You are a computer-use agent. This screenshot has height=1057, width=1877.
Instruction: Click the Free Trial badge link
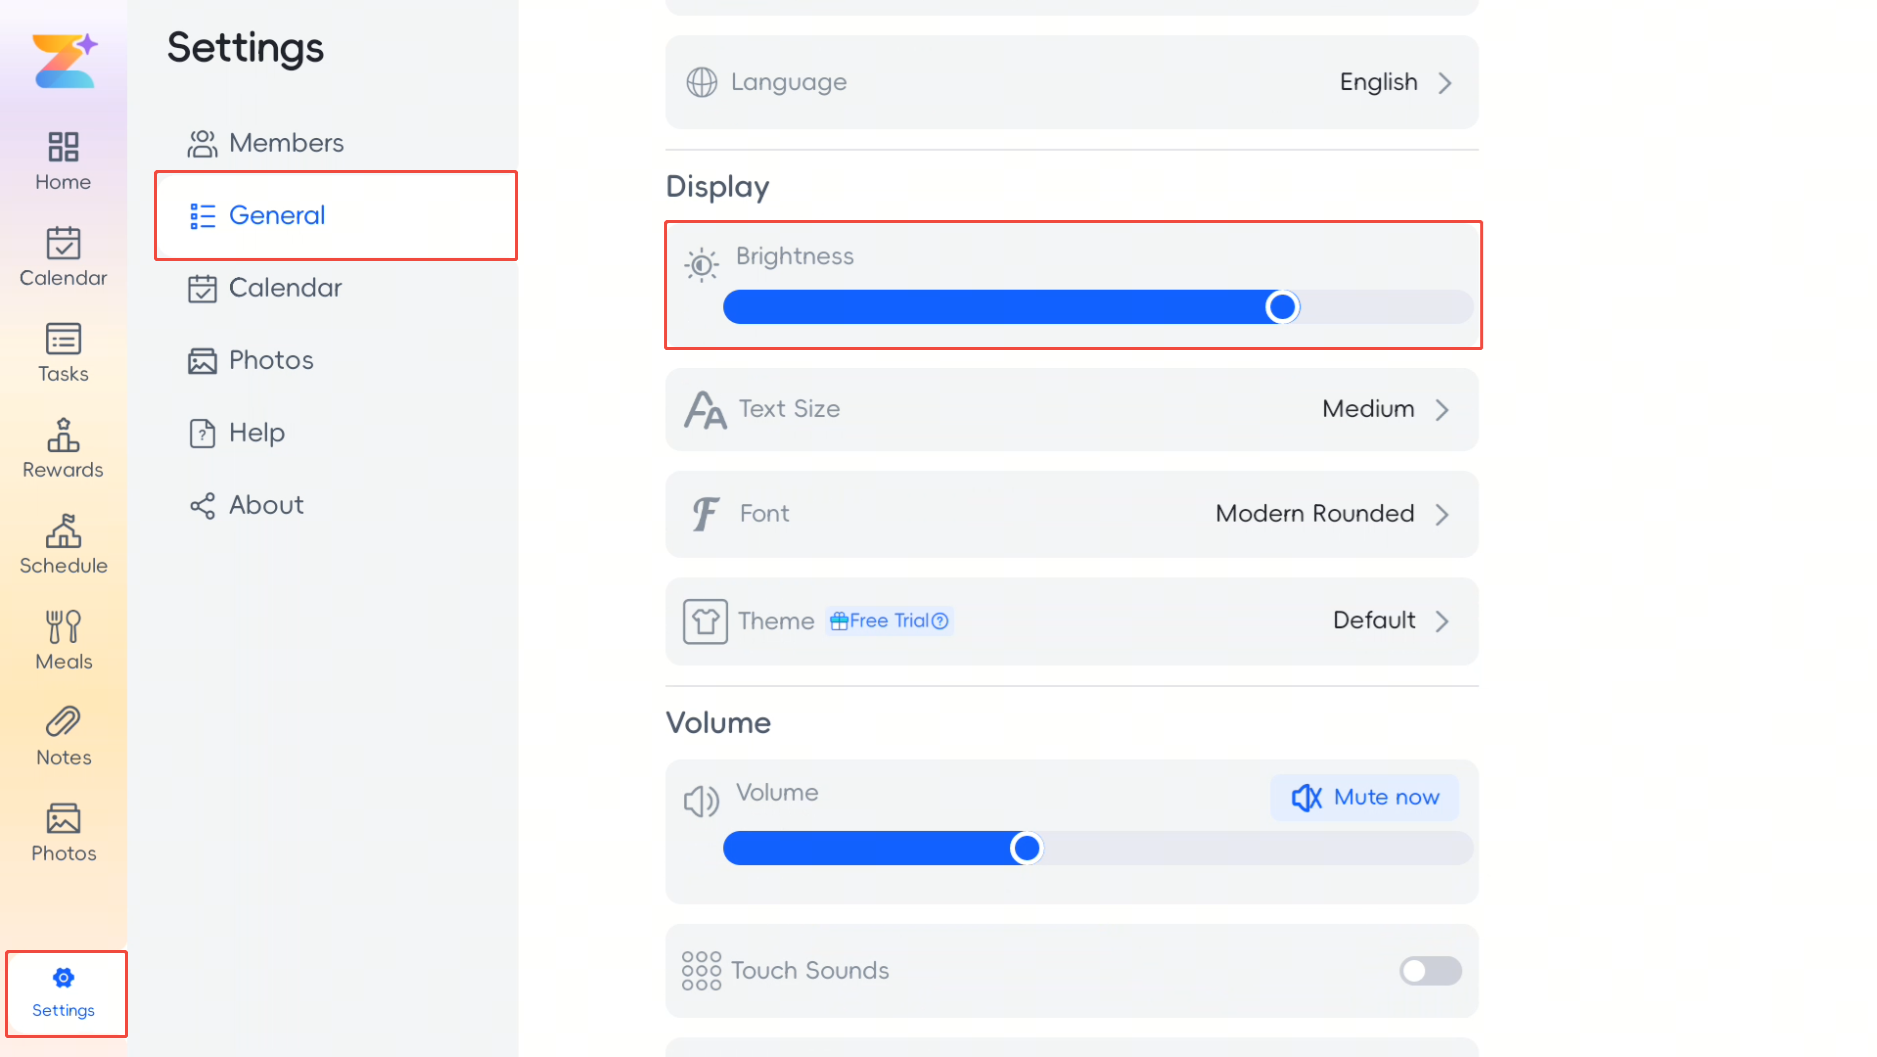pyautogui.click(x=889, y=621)
